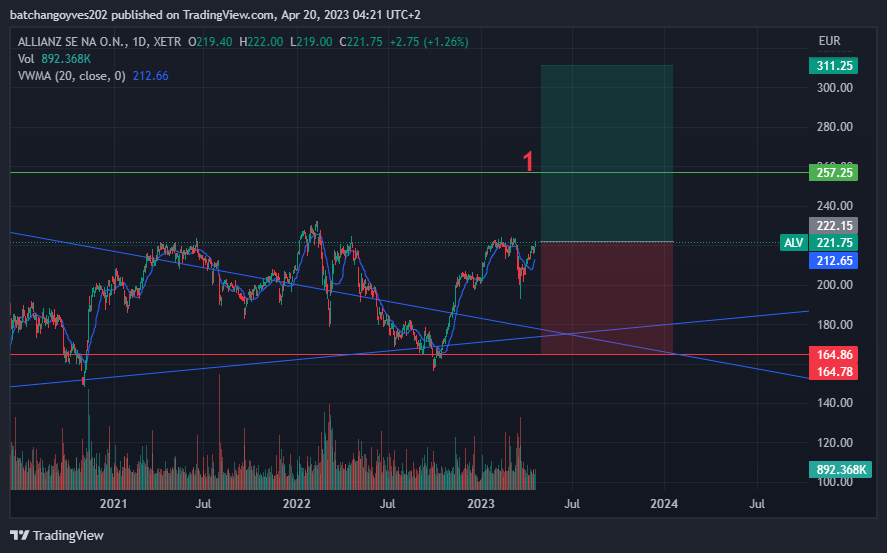The height and width of the screenshot is (553, 887).
Task: Click the 311.25 target price label
Action: [833, 66]
